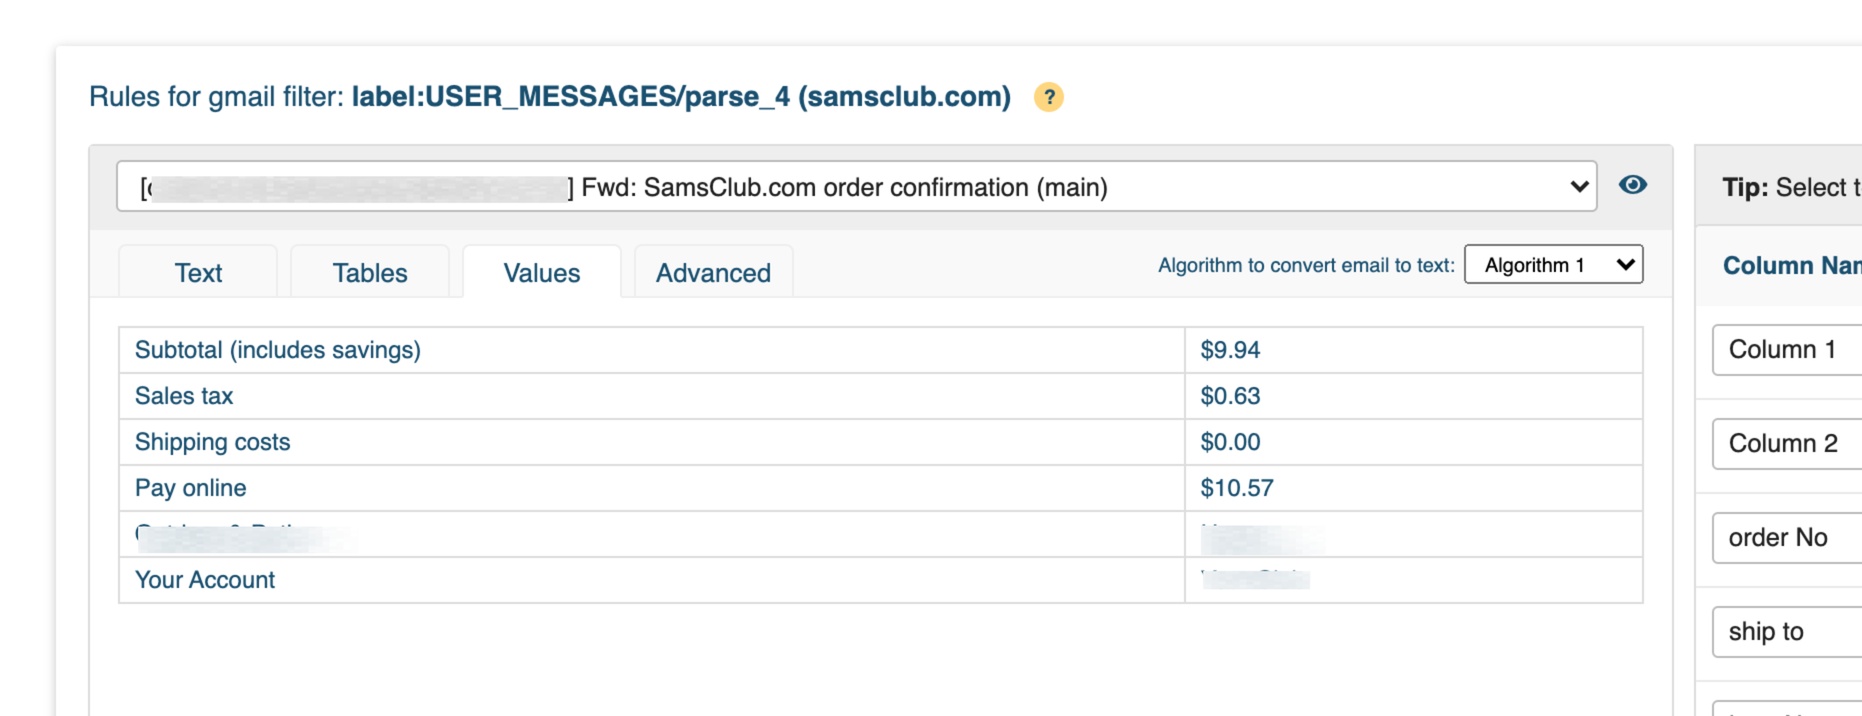Click the ship to column field
Image resolution: width=1862 pixels, height=716 pixels.
coord(1787,632)
